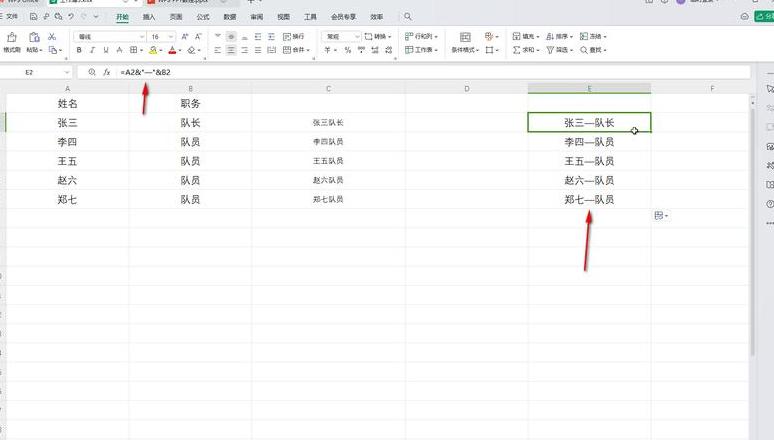Apply percent style format

(348, 50)
